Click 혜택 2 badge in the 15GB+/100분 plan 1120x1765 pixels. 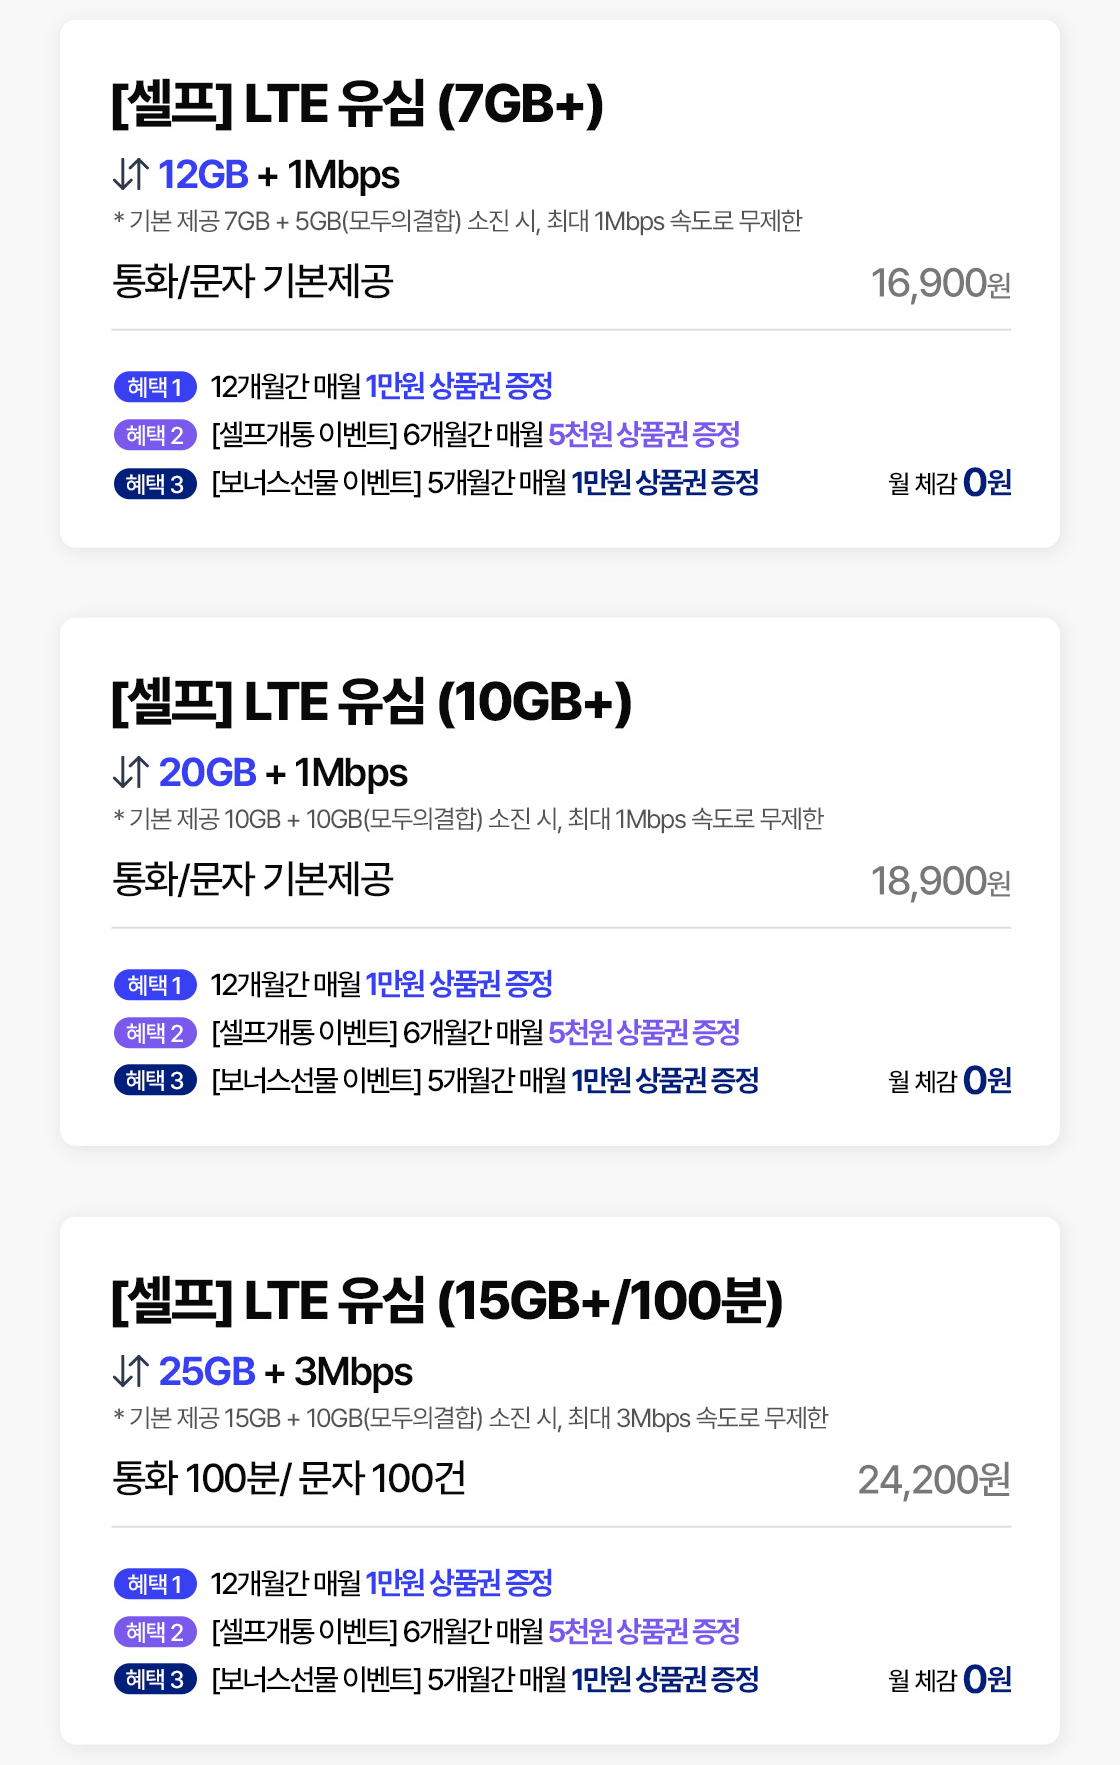click(155, 1632)
